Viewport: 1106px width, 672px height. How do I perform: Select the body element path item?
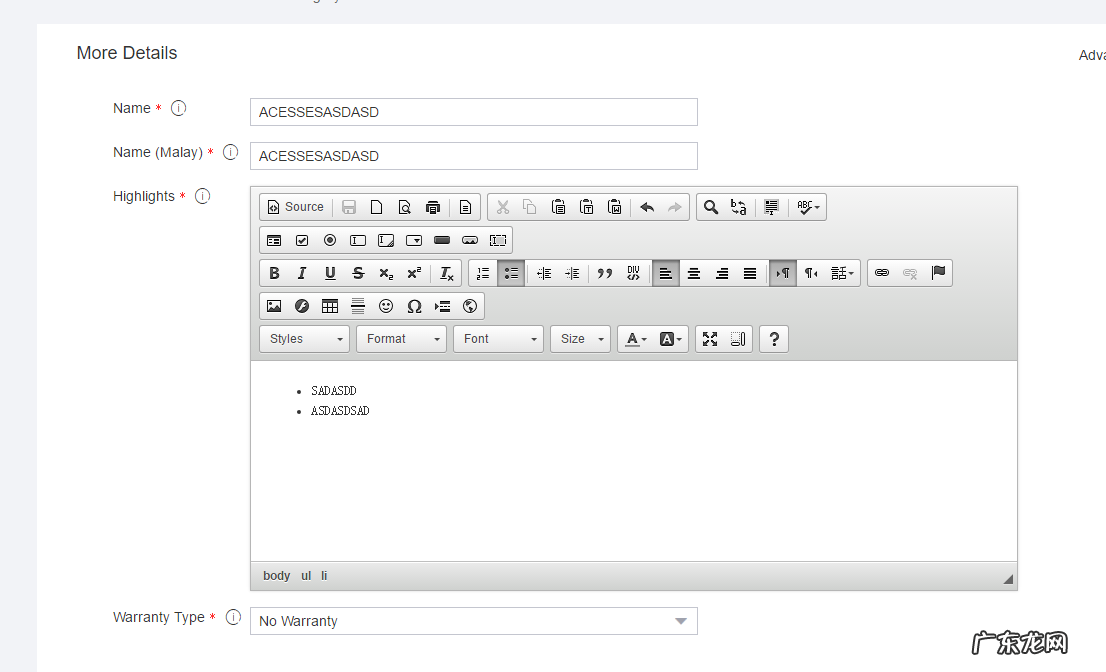tap(276, 576)
